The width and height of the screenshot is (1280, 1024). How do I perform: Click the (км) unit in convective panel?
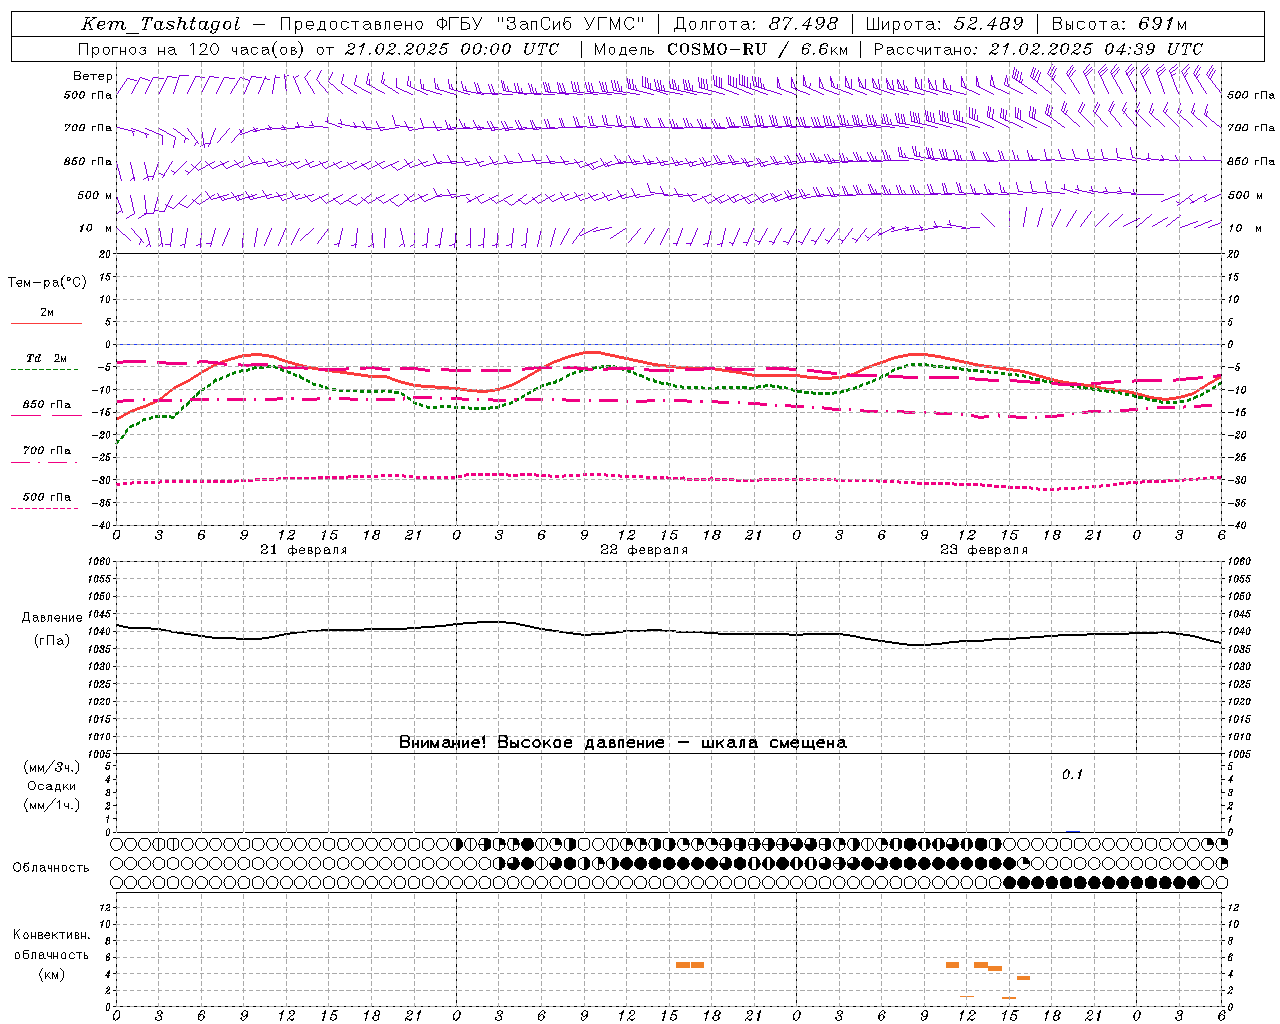(51, 974)
